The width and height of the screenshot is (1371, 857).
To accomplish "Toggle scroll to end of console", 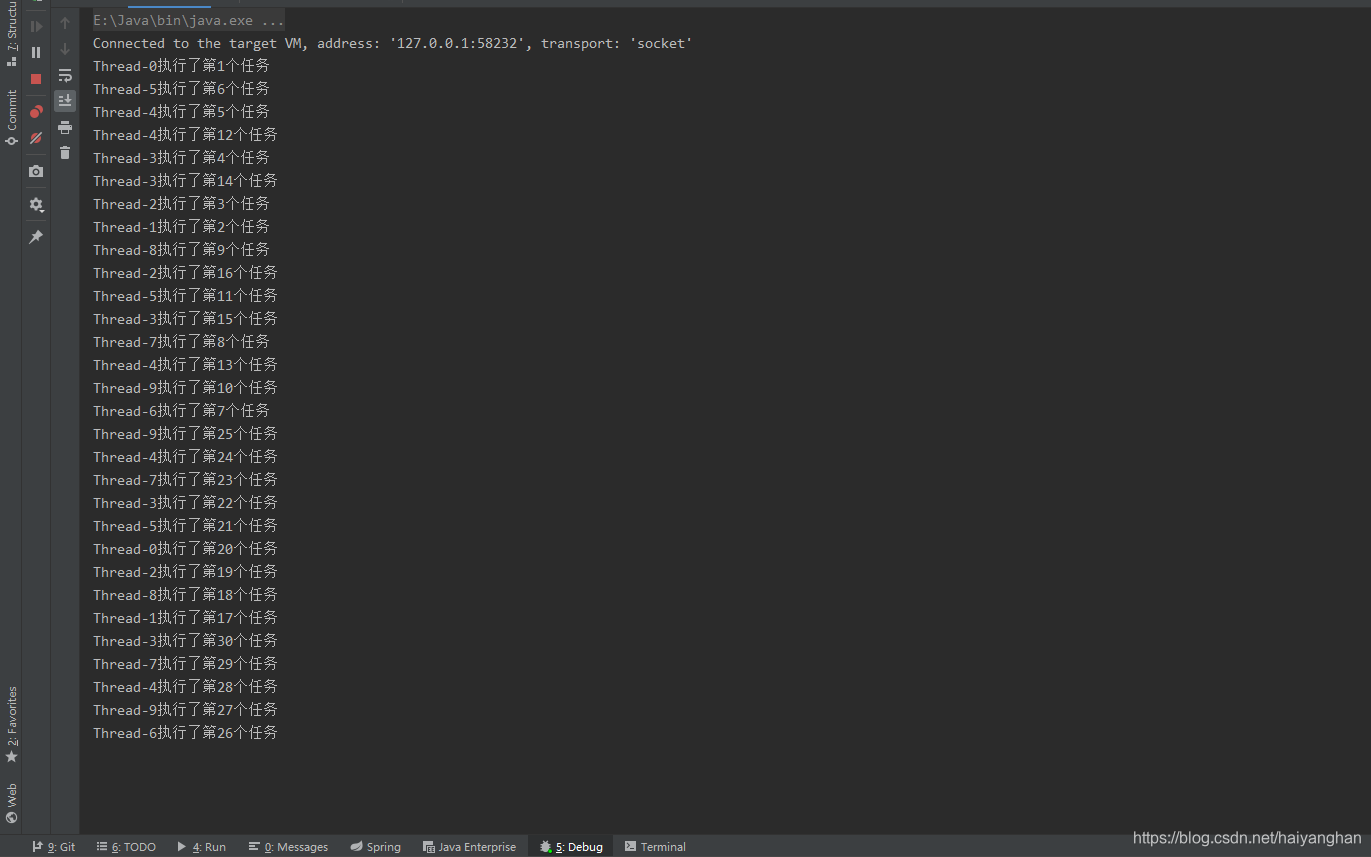I will (x=65, y=100).
